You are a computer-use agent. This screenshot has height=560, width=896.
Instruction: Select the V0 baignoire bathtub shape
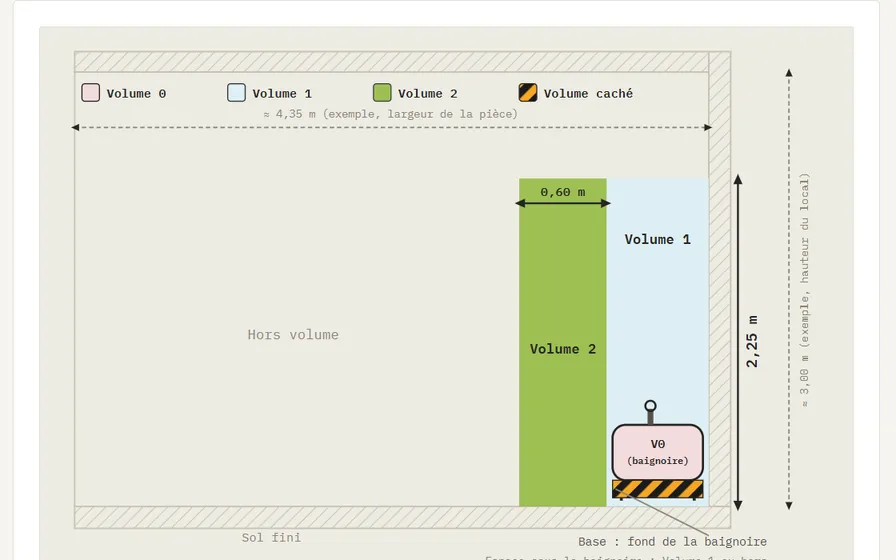pyautogui.click(x=657, y=452)
